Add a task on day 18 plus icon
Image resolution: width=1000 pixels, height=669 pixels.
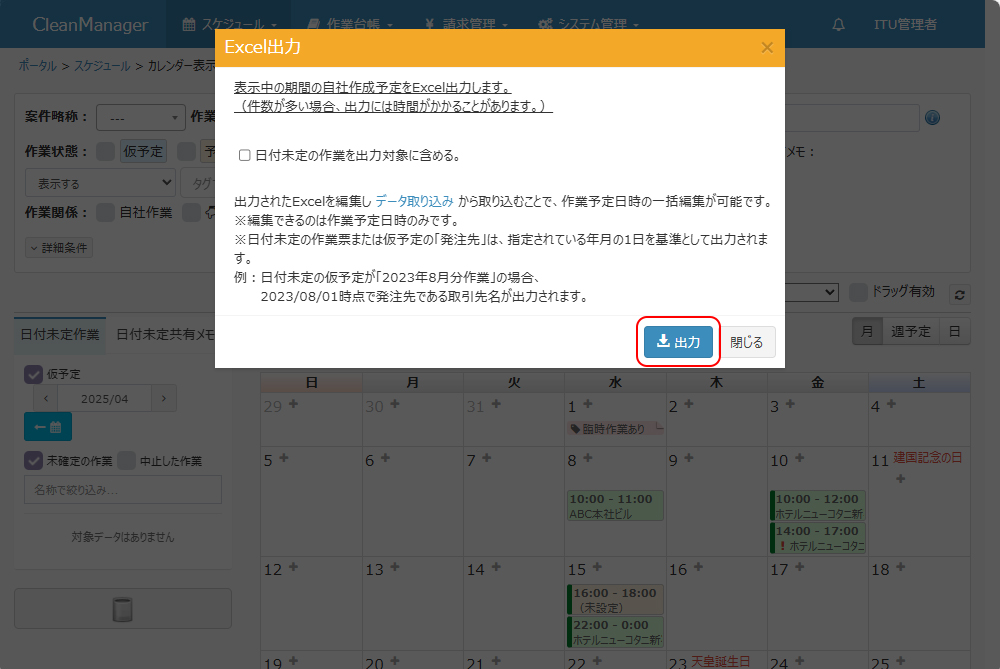pyautogui.click(x=901, y=567)
